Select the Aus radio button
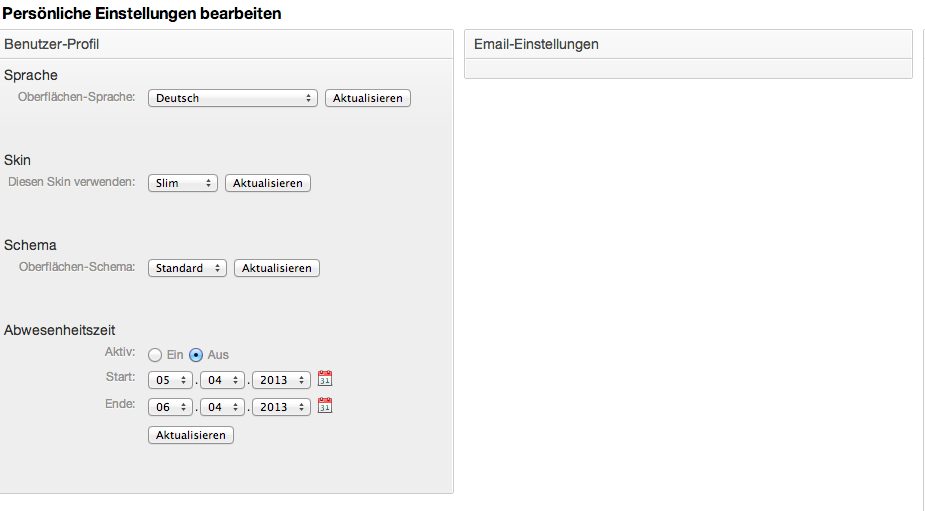 coord(196,355)
